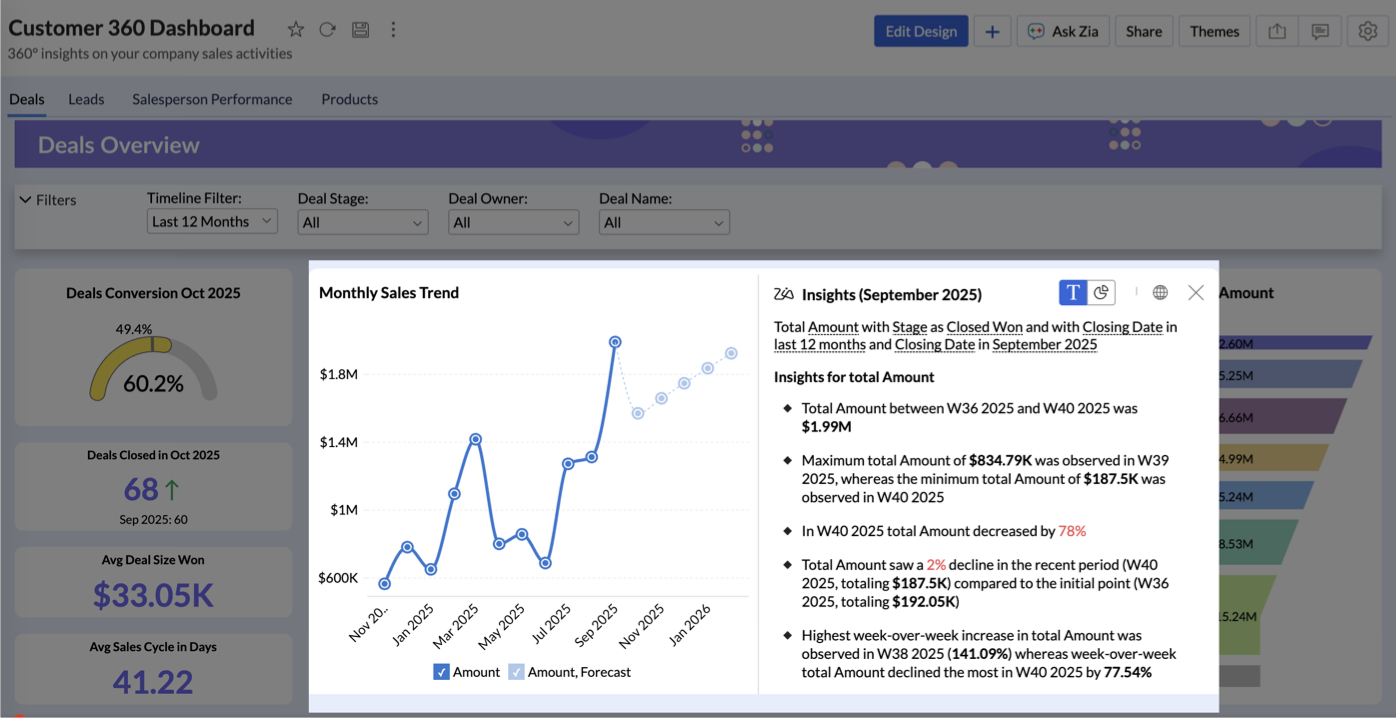Open the three-dot more options menu

point(393,30)
